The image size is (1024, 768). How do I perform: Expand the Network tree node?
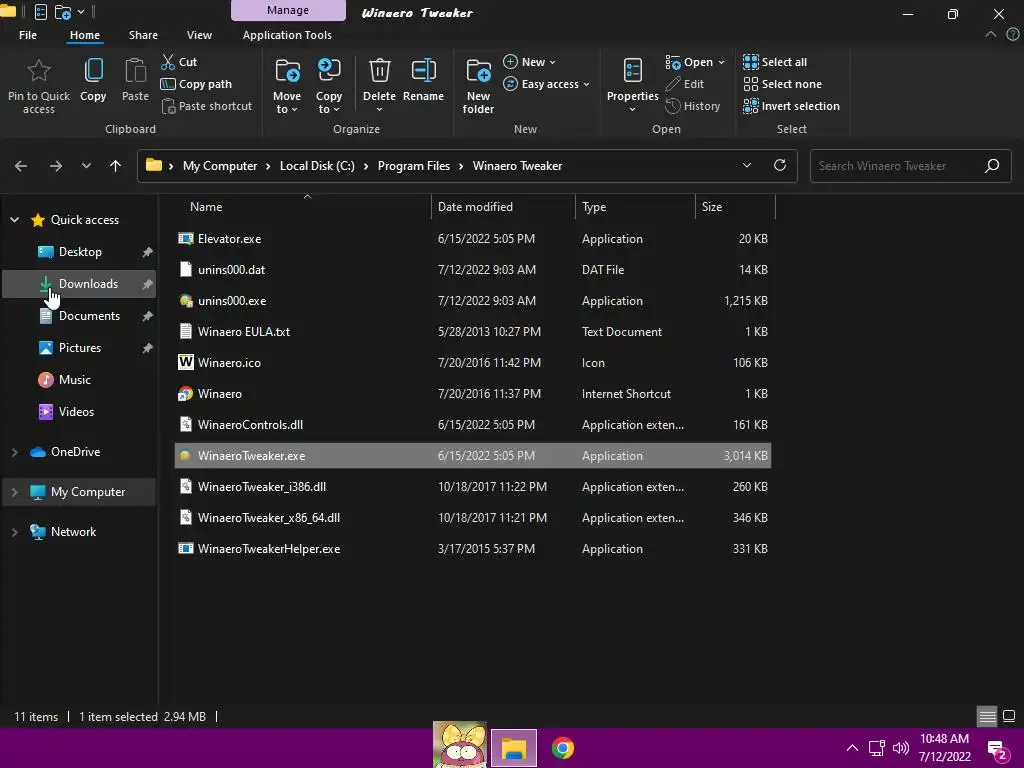pos(14,532)
